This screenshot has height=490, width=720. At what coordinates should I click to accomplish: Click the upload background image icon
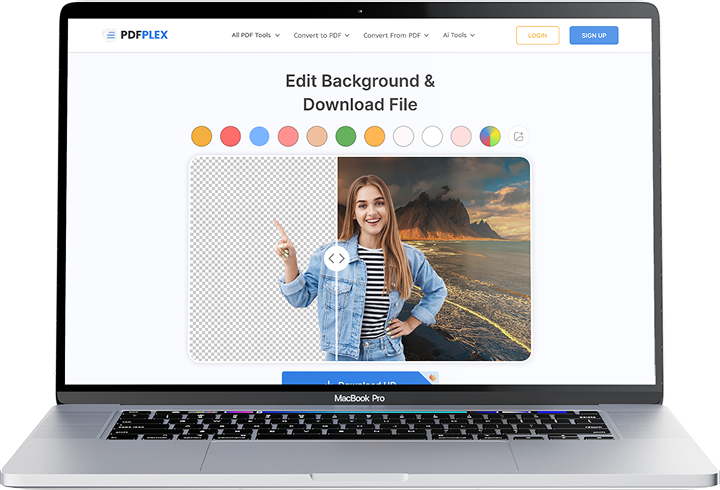pyautogui.click(x=518, y=136)
